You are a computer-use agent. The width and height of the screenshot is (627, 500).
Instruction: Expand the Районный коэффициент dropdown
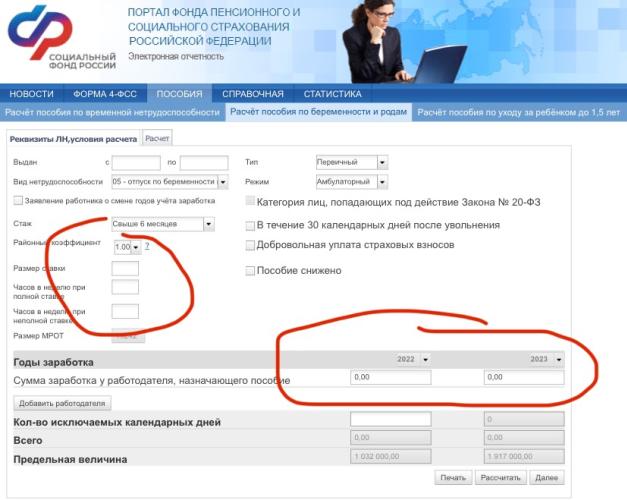tap(136, 248)
